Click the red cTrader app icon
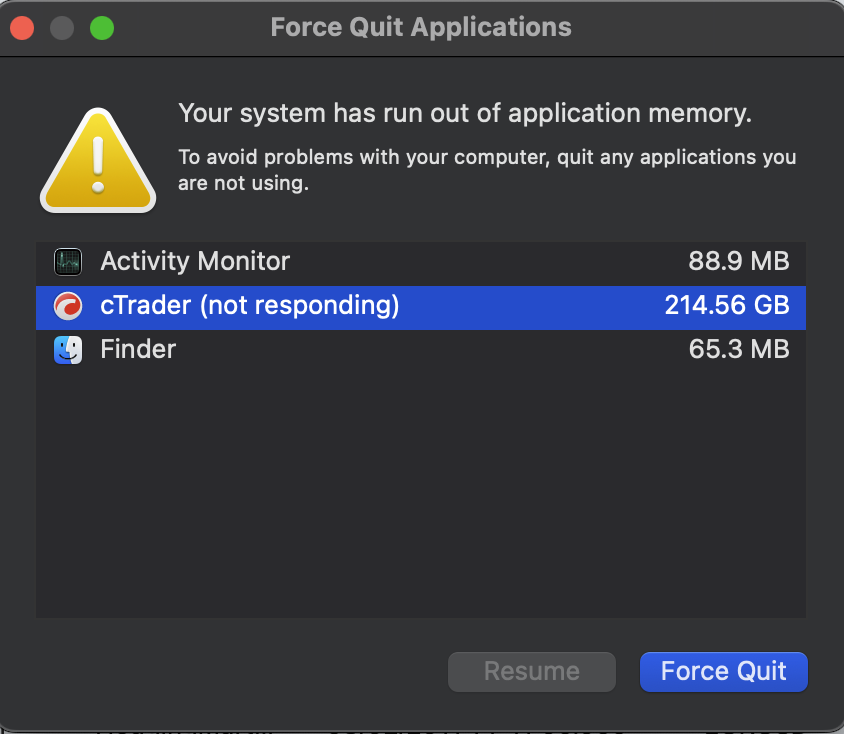The width and height of the screenshot is (844, 734). [68, 306]
